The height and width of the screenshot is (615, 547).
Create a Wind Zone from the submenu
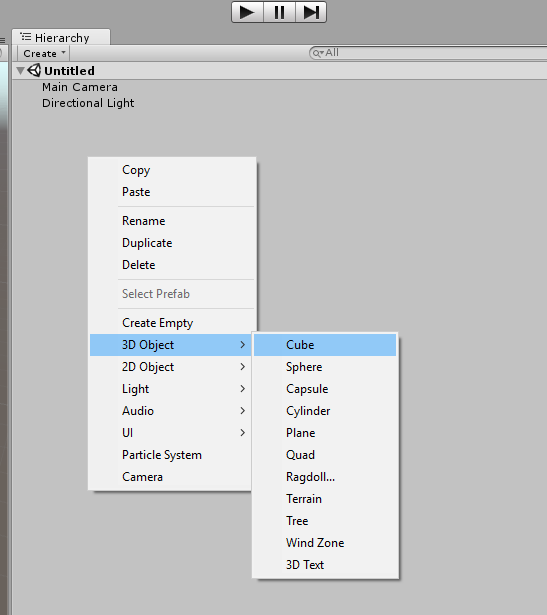tap(325, 542)
